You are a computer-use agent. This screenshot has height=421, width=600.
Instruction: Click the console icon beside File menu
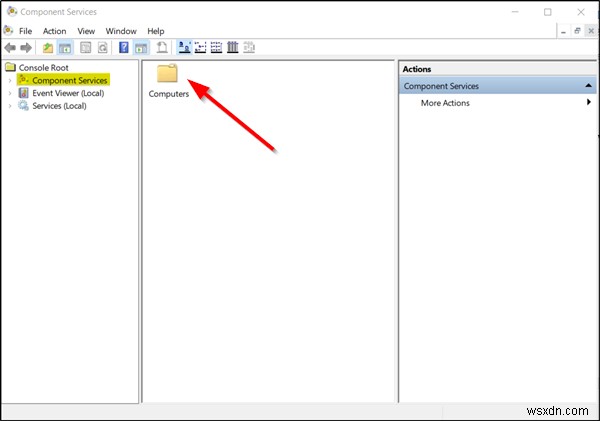coord(8,31)
